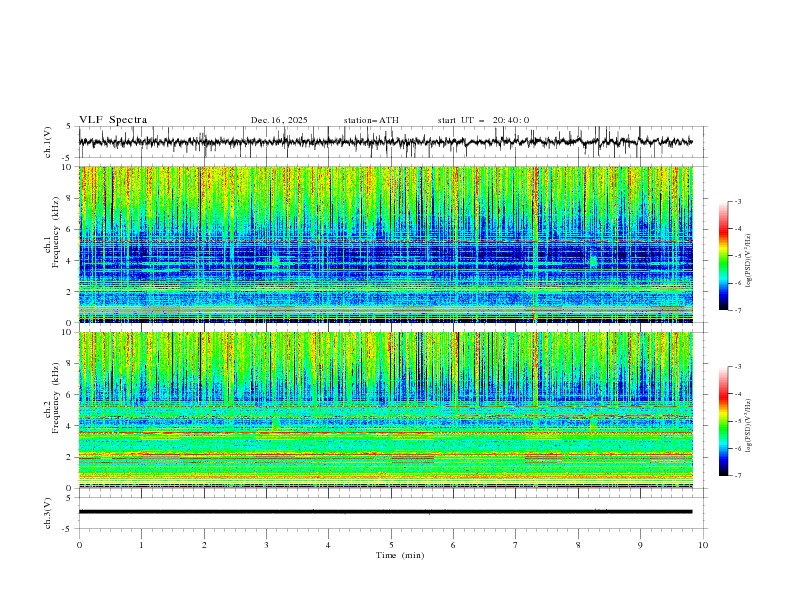
Task: Click the ch.2 'Frequency (kHz)' axis label
Action: [56, 398]
